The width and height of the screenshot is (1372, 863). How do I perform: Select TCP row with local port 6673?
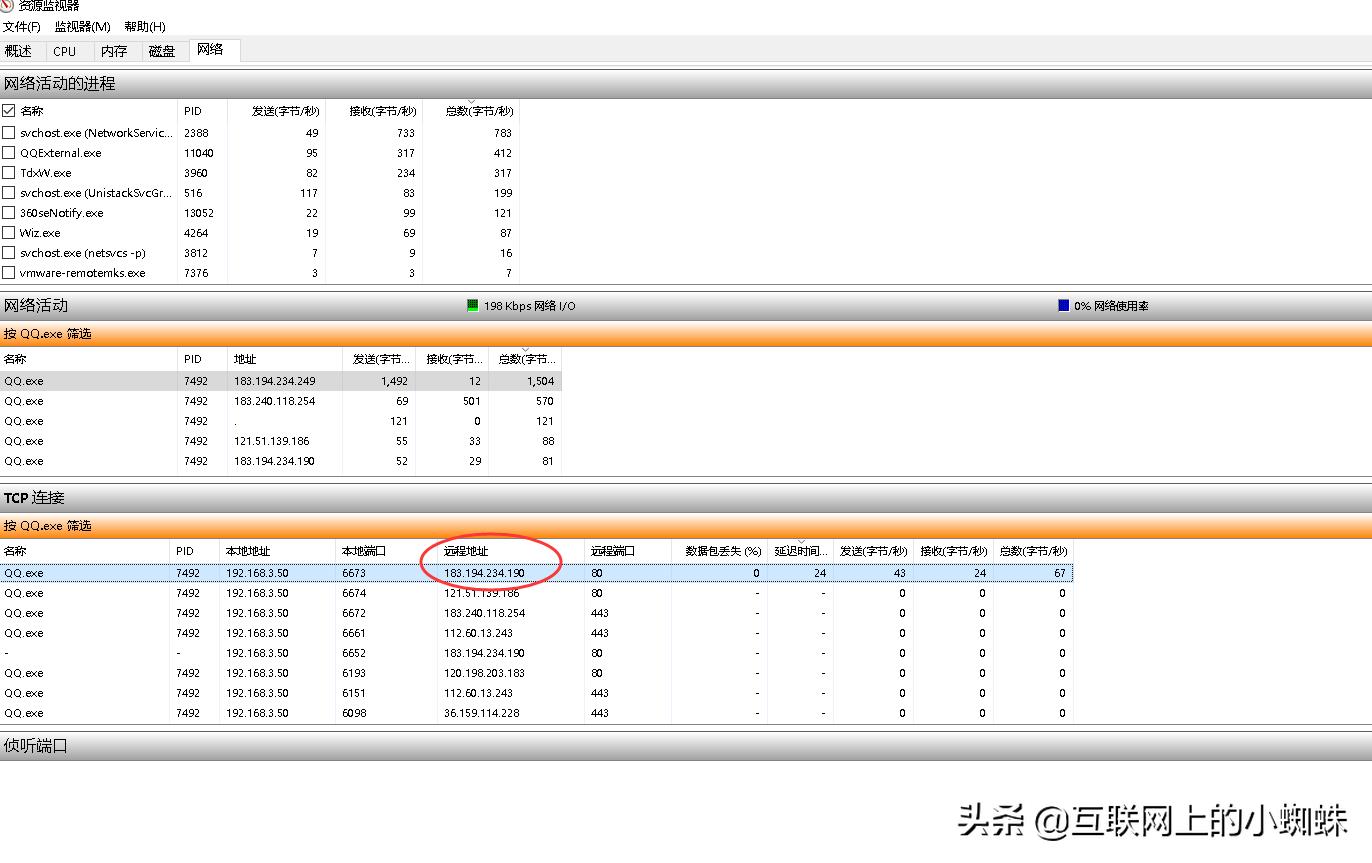click(x=537, y=573)
